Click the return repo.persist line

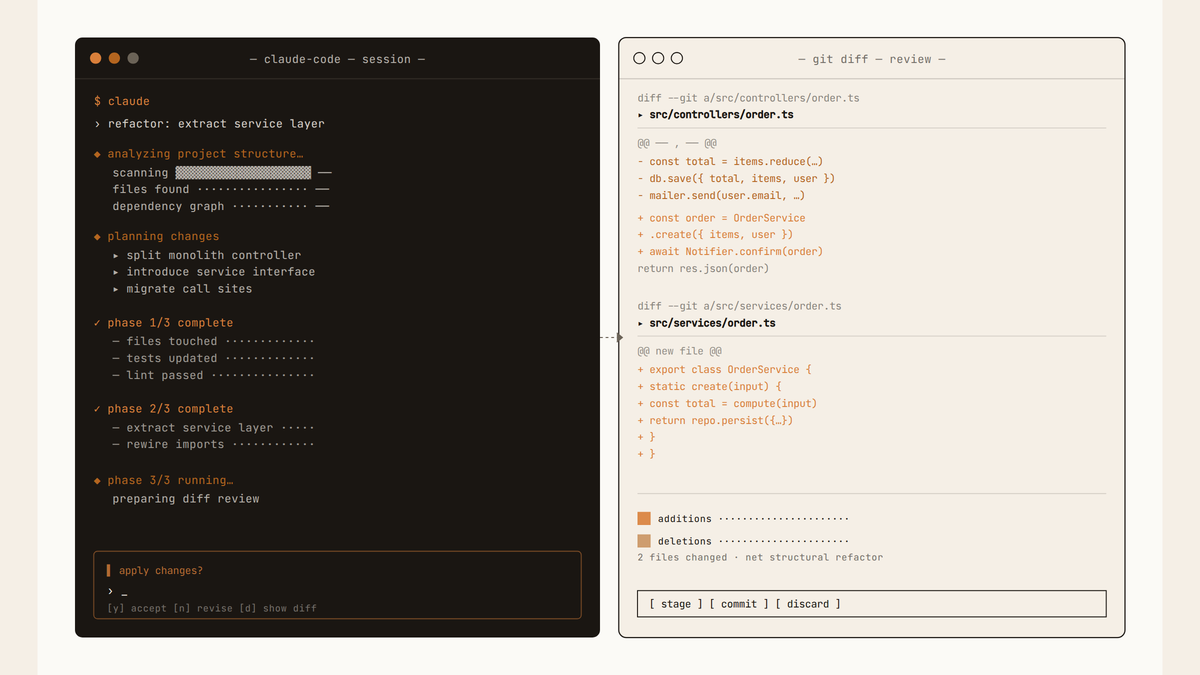point(715,420)
